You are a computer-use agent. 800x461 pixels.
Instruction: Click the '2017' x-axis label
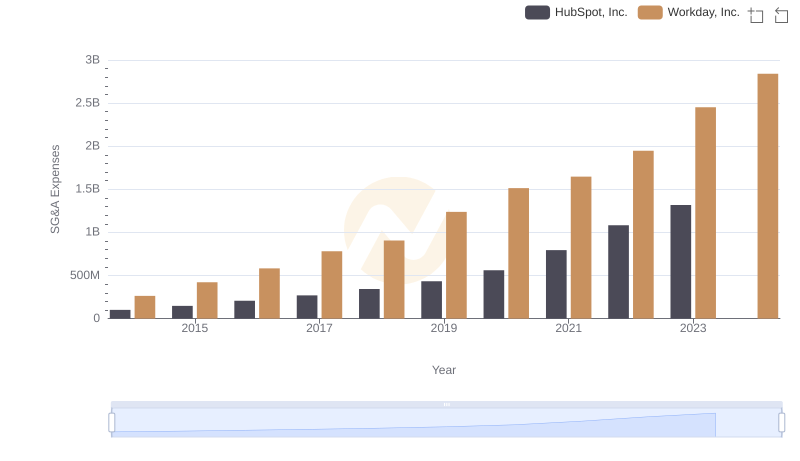pyautogui.click(x=319, y=328)
